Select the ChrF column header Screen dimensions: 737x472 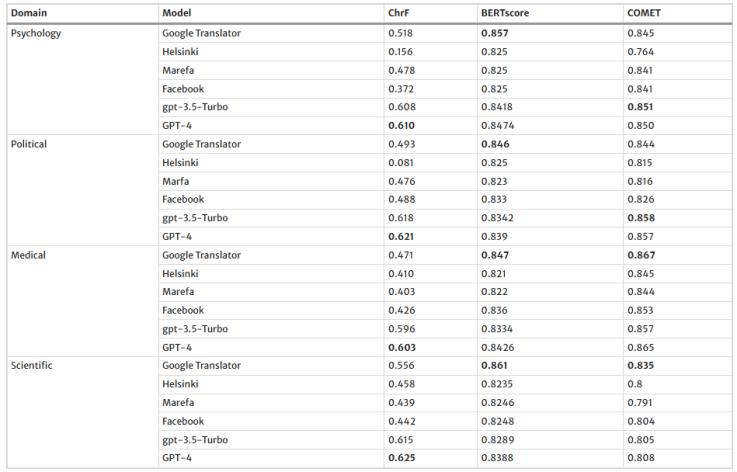(397, 13)
